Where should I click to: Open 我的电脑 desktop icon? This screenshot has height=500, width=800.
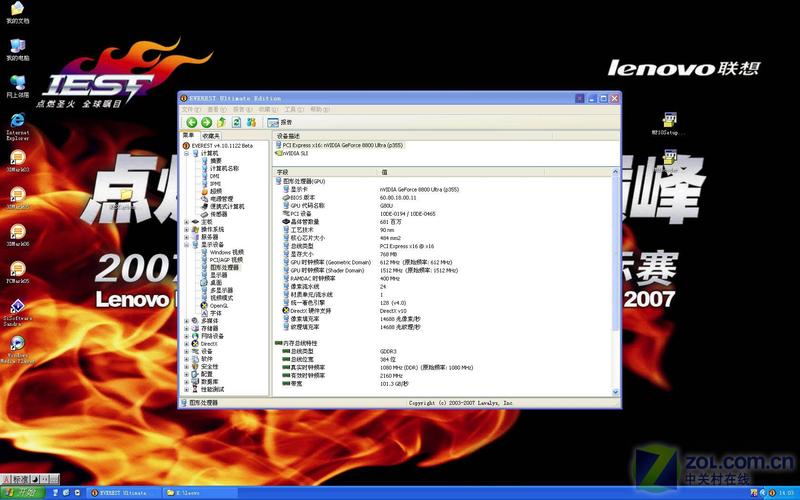(17, 49)
